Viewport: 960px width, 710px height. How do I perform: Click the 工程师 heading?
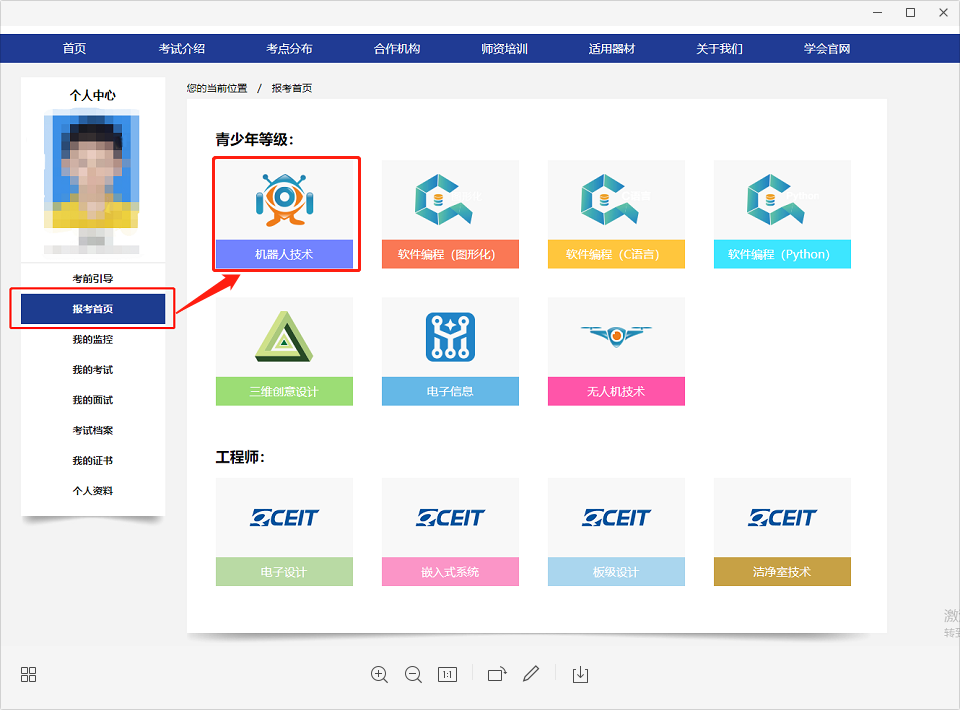(x=240, y=457)
